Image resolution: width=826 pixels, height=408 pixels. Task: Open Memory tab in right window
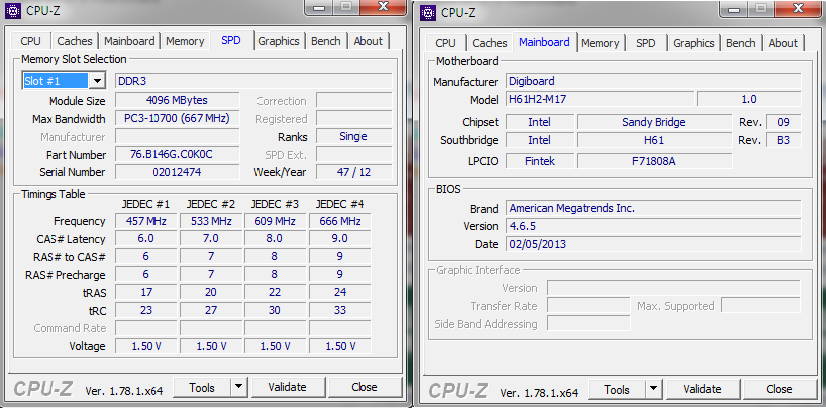pyautogui.click(x=601, y=43)
